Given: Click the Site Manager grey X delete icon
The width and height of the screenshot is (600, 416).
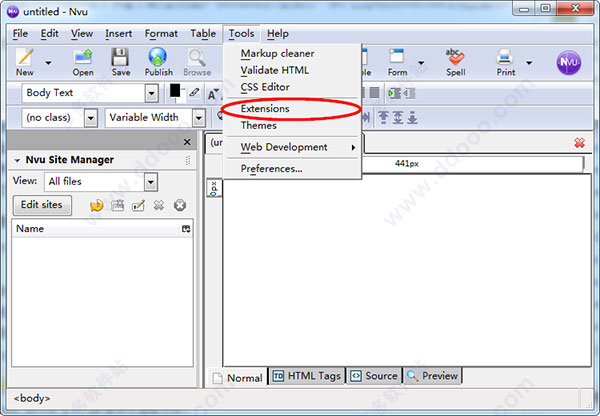Looking at the screenshot, I should pos(158,206).
